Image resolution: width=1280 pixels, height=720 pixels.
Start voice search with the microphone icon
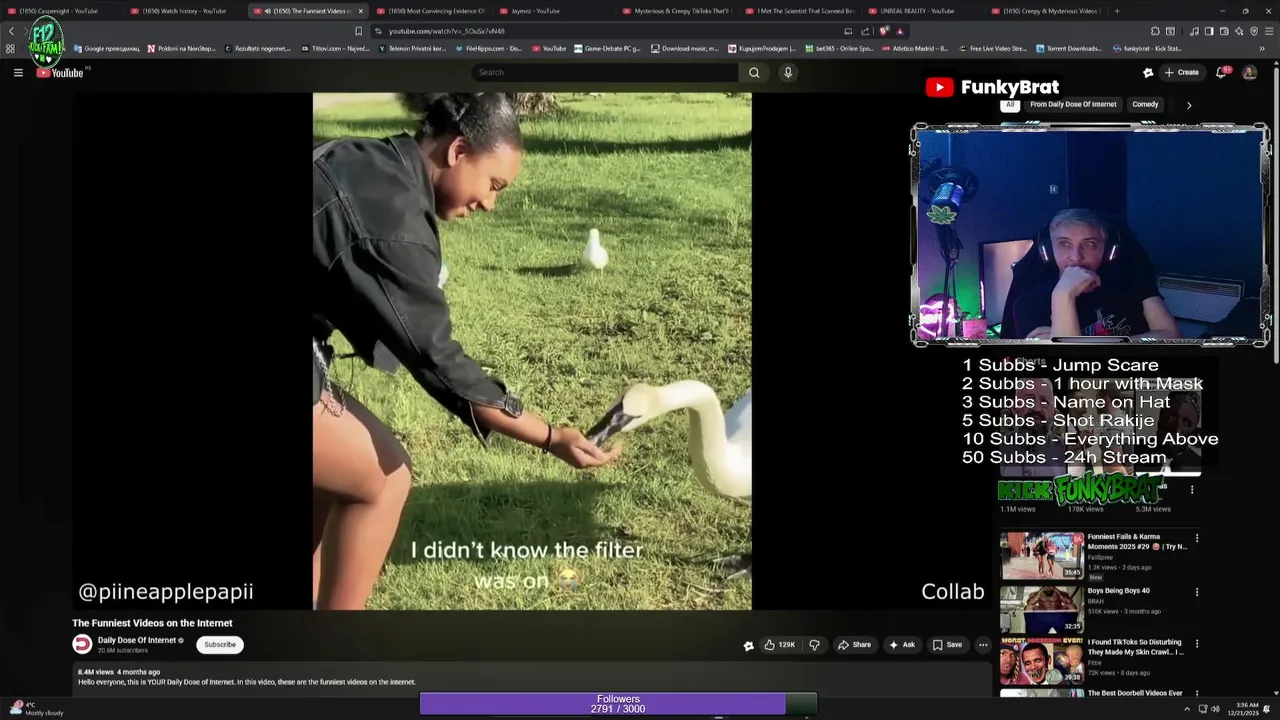point(788,72)
